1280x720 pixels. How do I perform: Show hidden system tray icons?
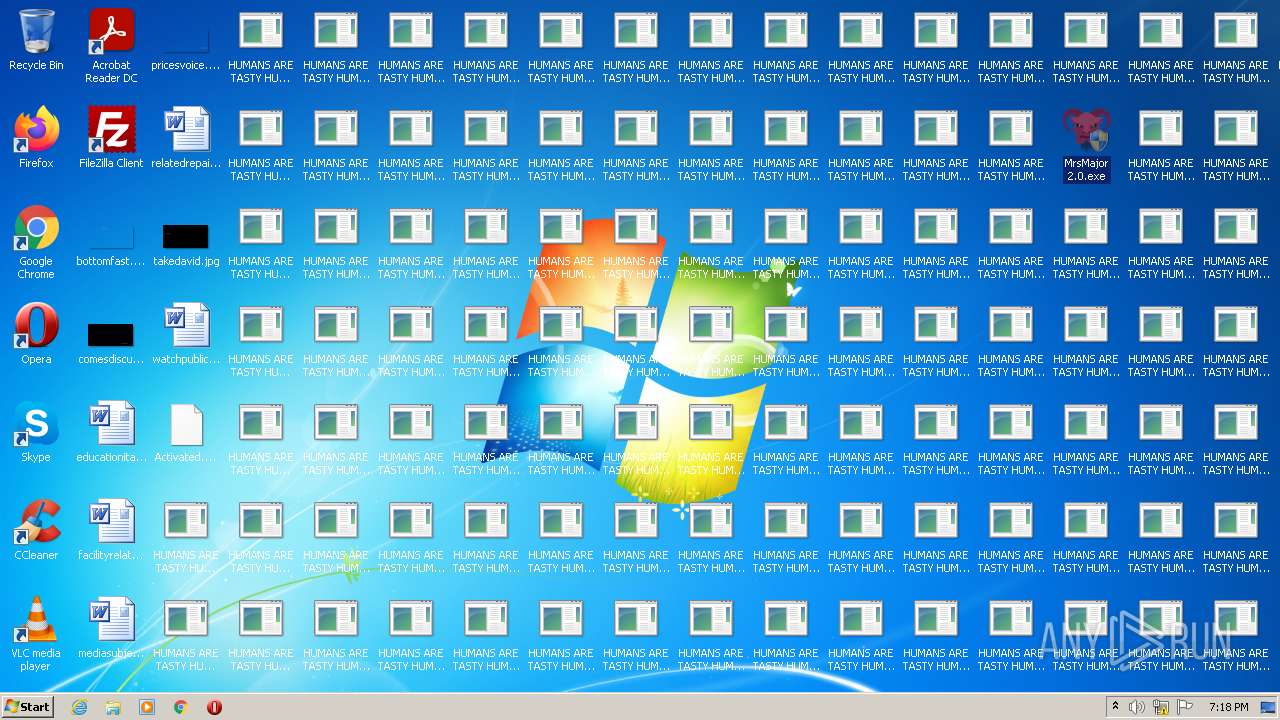point(1115,707)
